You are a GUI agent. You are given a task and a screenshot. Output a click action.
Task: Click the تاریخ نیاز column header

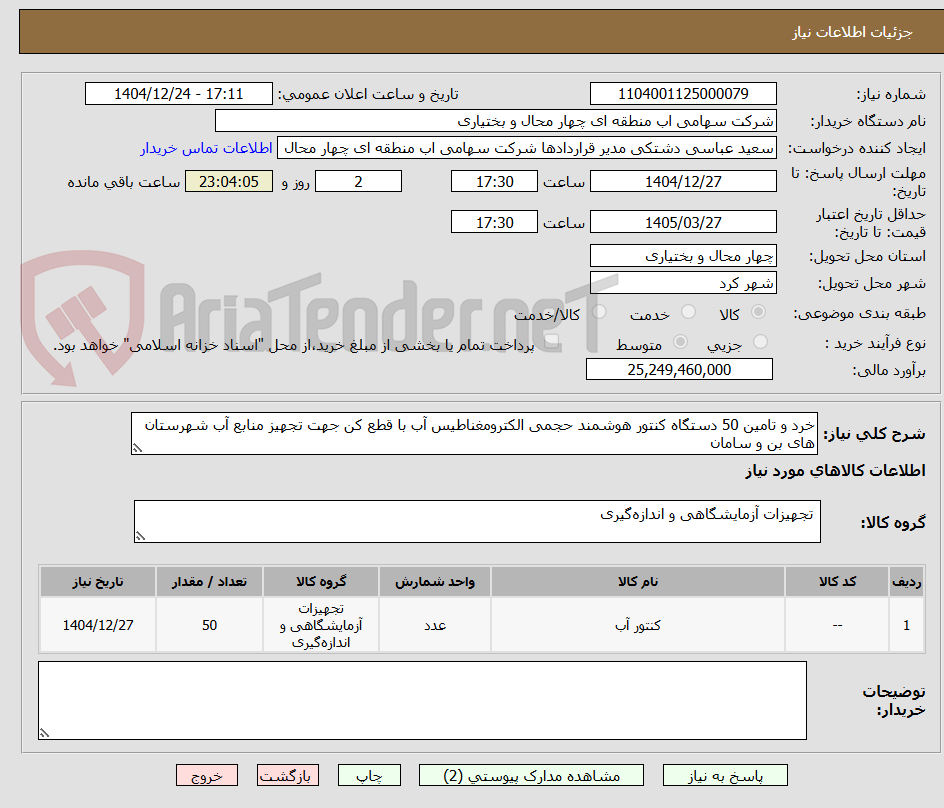pyautogui.click(x=98, y=582)
